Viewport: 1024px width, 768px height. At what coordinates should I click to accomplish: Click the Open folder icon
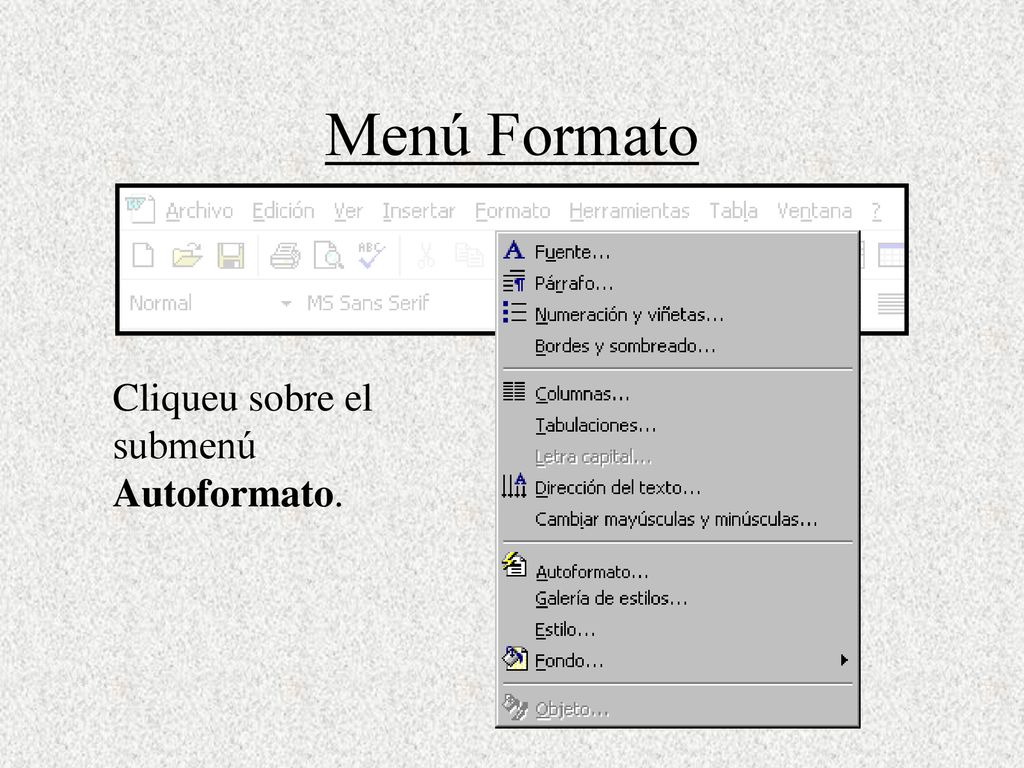tap(187, 255)
